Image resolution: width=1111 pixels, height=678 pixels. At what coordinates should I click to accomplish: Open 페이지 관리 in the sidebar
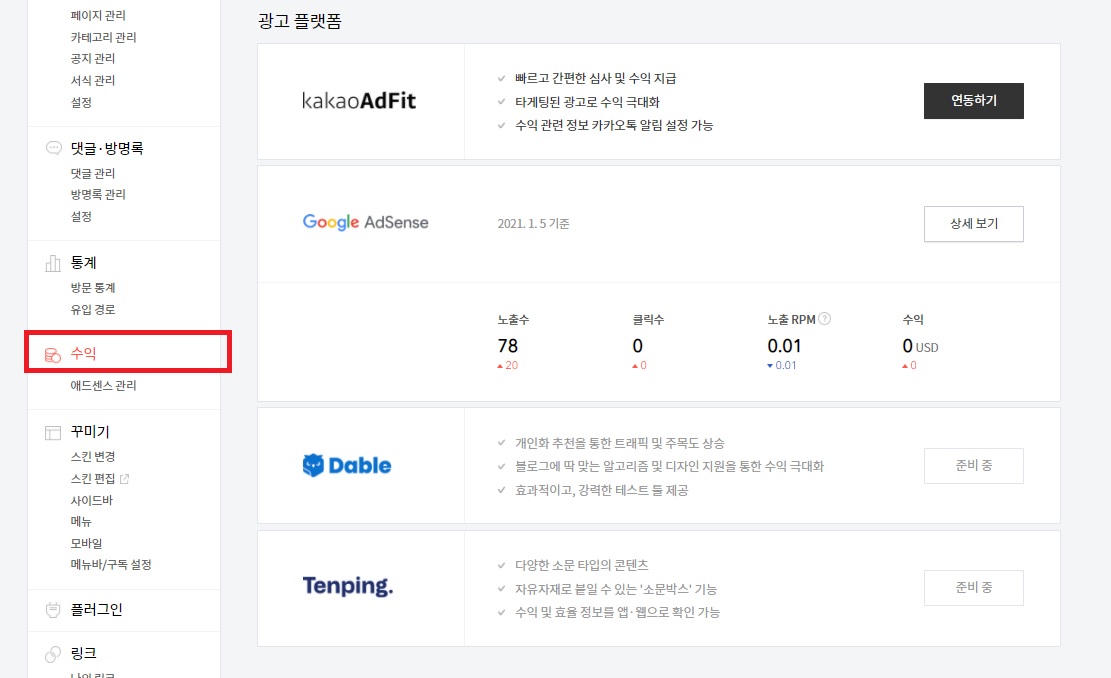tap(98, 16)
